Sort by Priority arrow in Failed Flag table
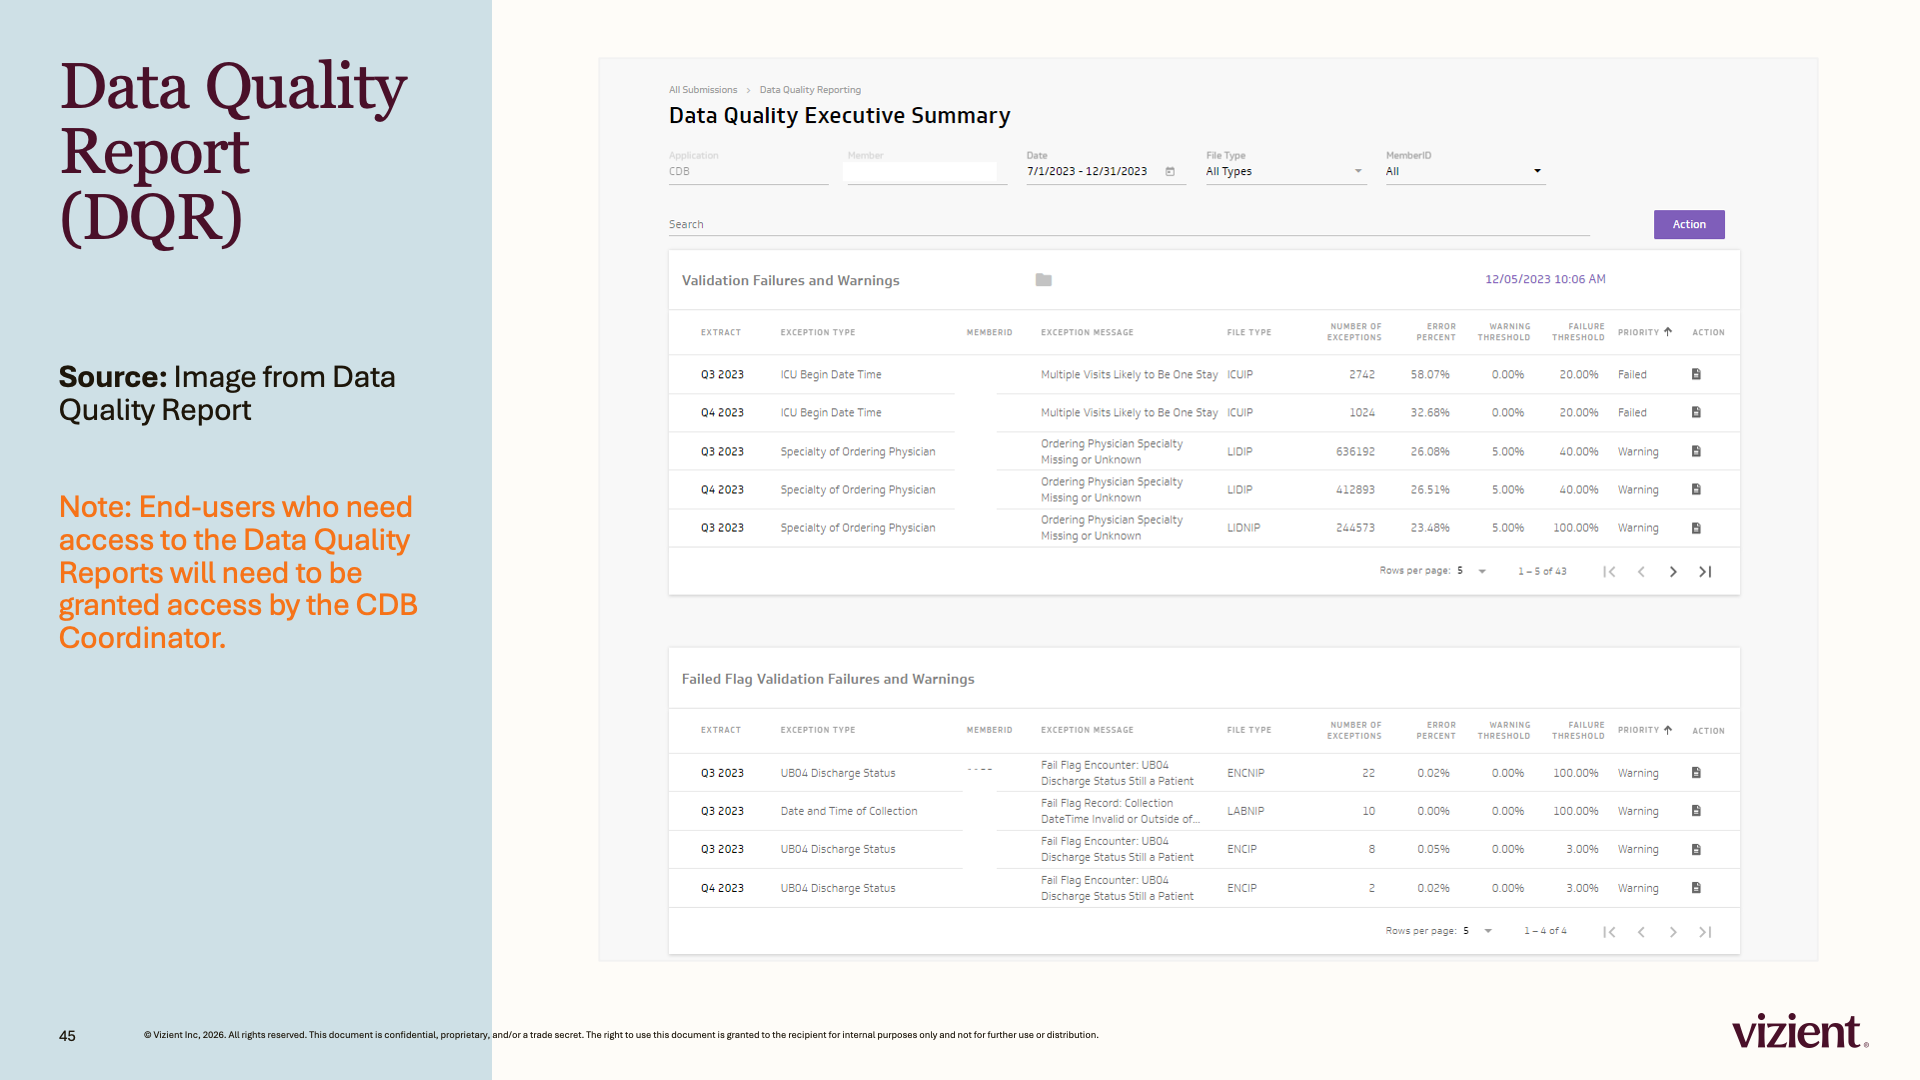Image resolution: width=1920 pixels, height=1080 pixels. point(1668,730)
